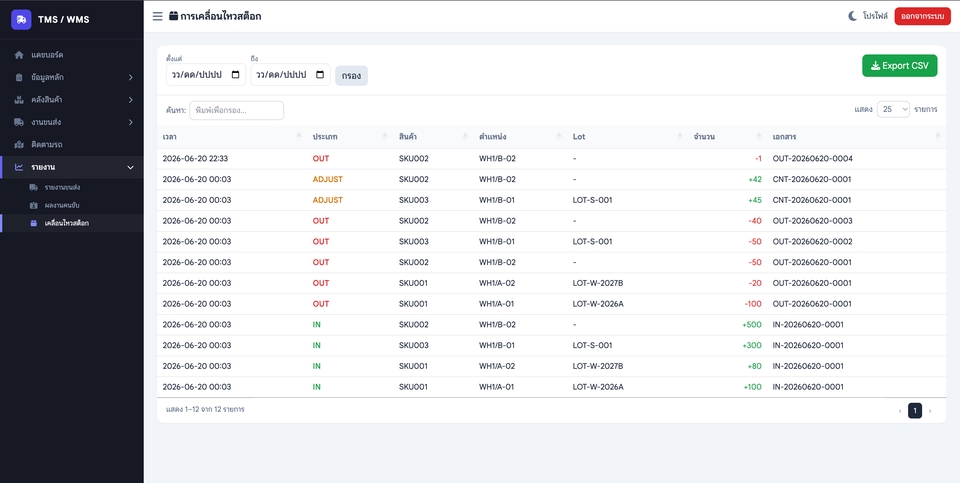This screenshot has height=483, width=960.
Task: Open calendar picker in ตั้งแต่ date field
Action: tap(236, 75)
